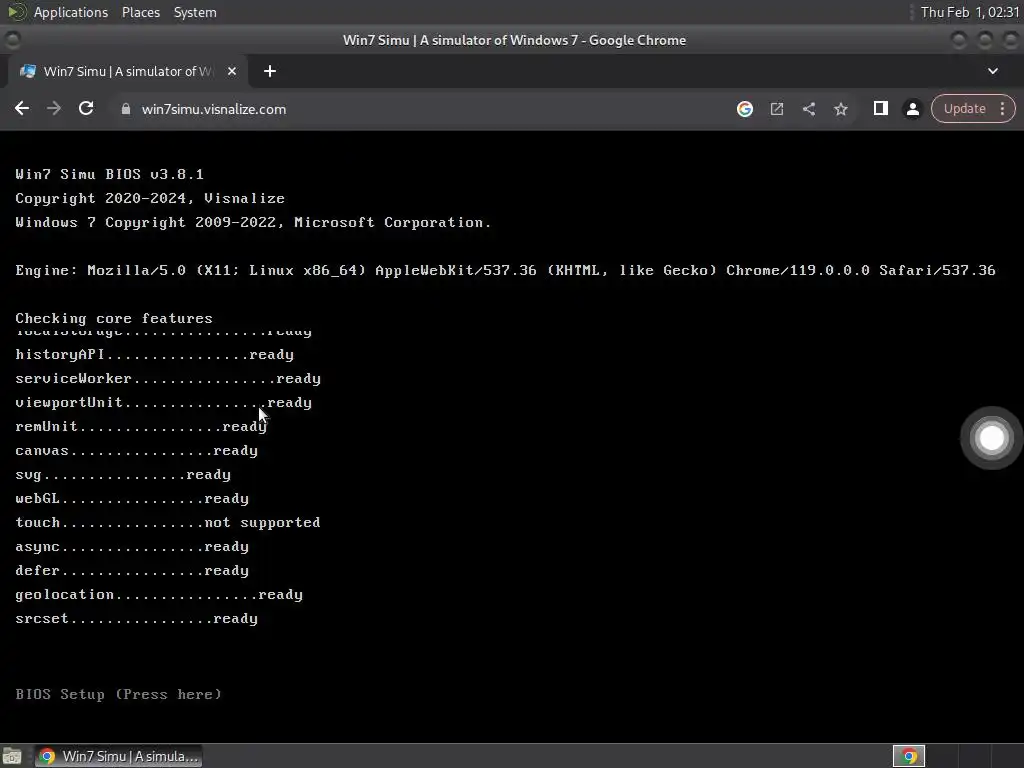Click the 'webGL' ready line
The width and height of the screenshot is (1024, 768).
click(132, 499)
